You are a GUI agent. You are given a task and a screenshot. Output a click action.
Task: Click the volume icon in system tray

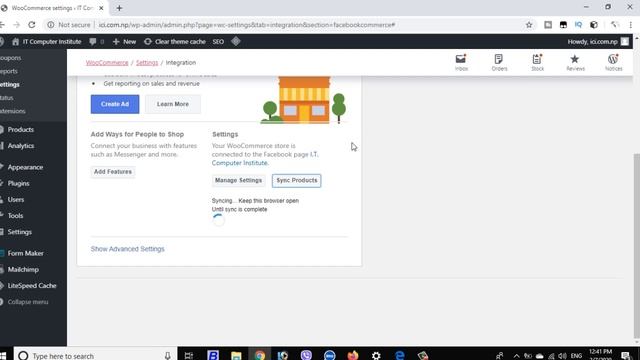[563, 356]
